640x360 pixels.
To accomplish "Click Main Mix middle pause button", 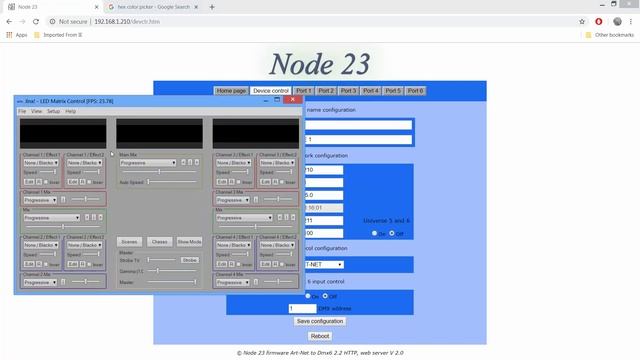I will coord(190,162).
